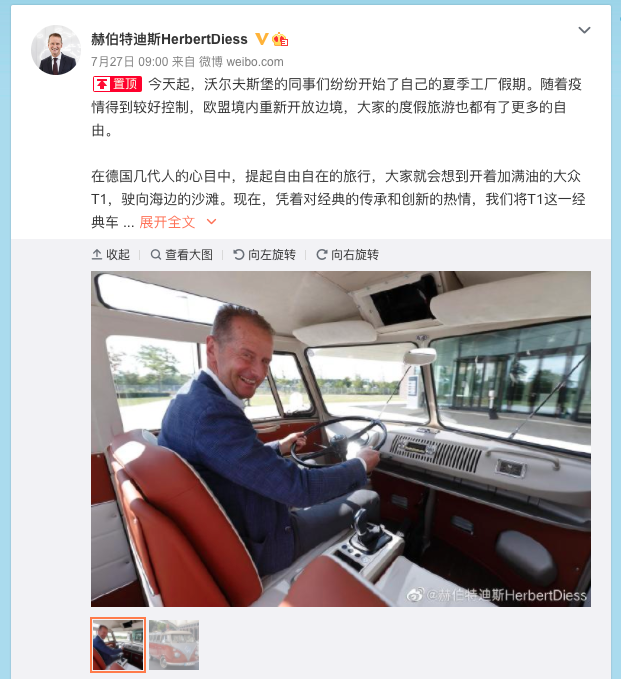Screen dimensions: 621x679
Task: Click the counterclockwise rotate arrow icon
Action: pyautogui.click(x=239, y=255)
